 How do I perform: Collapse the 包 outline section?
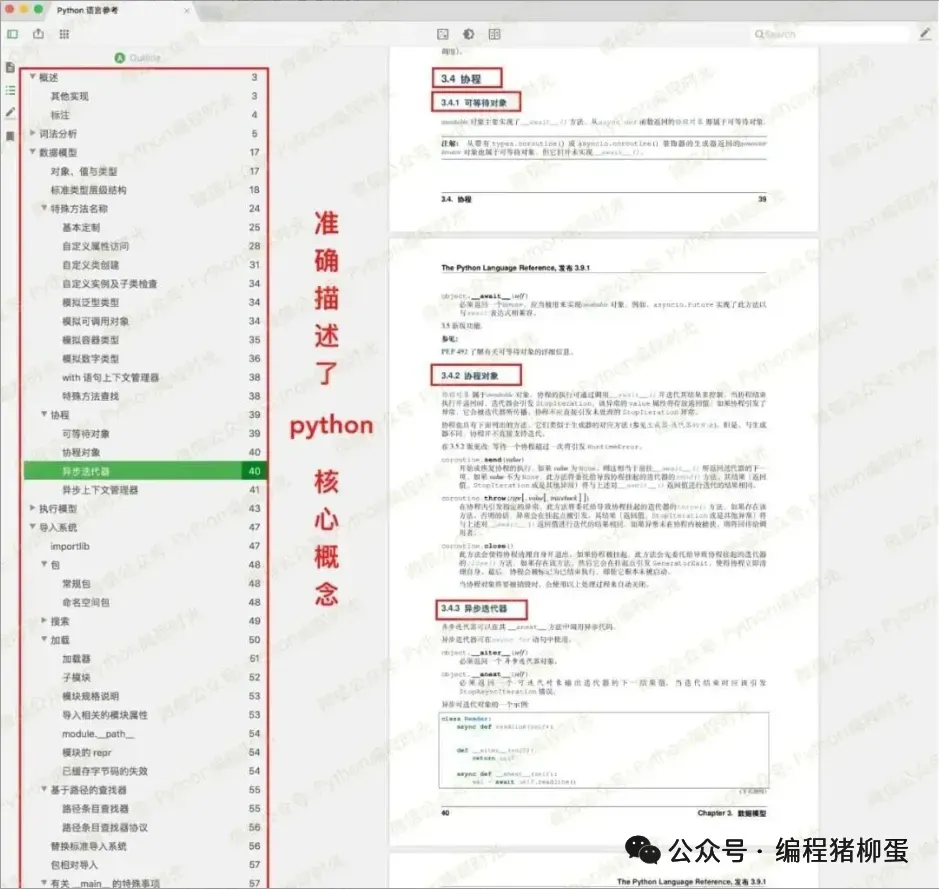[x=44, y=565]
